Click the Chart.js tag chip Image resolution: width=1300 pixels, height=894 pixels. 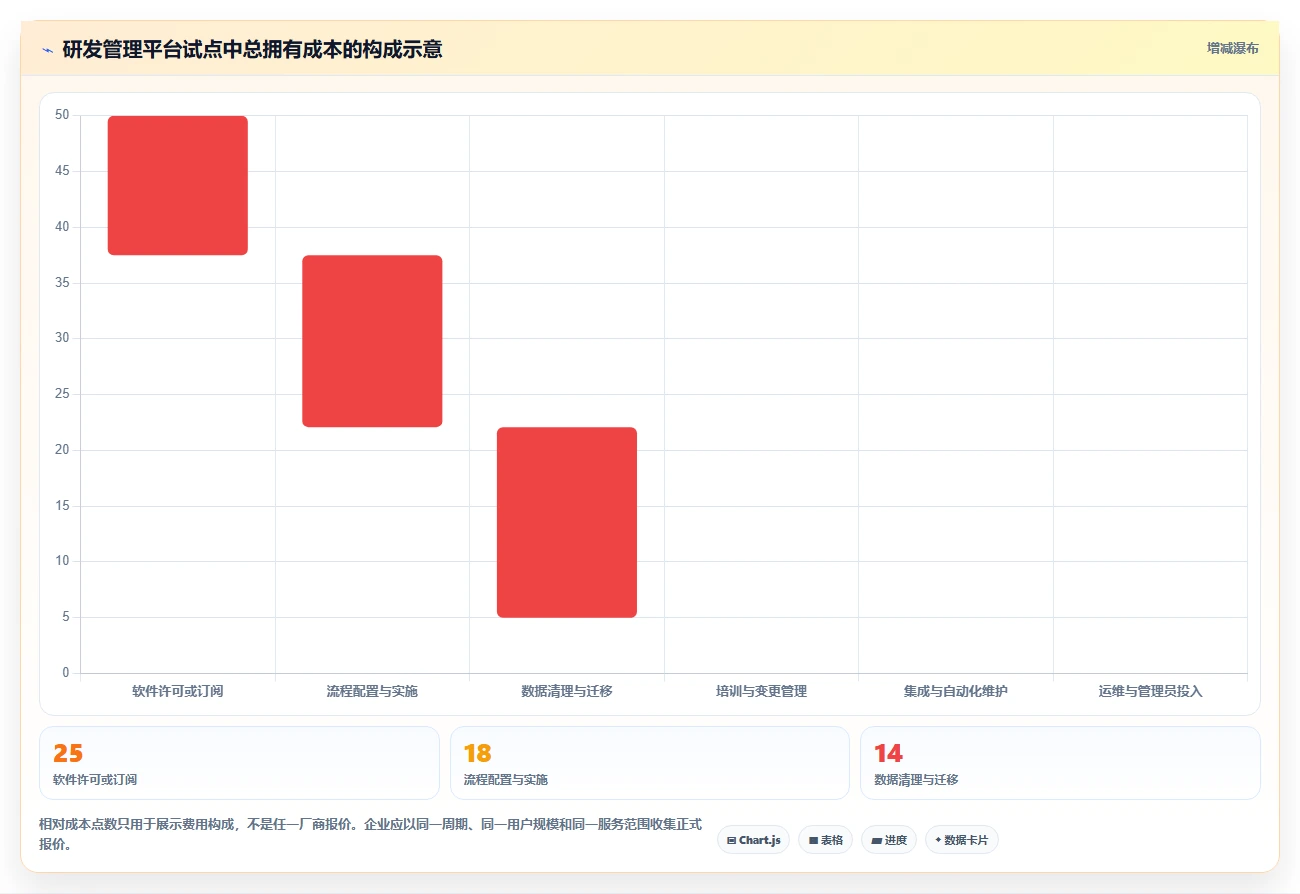click(753, 840)
